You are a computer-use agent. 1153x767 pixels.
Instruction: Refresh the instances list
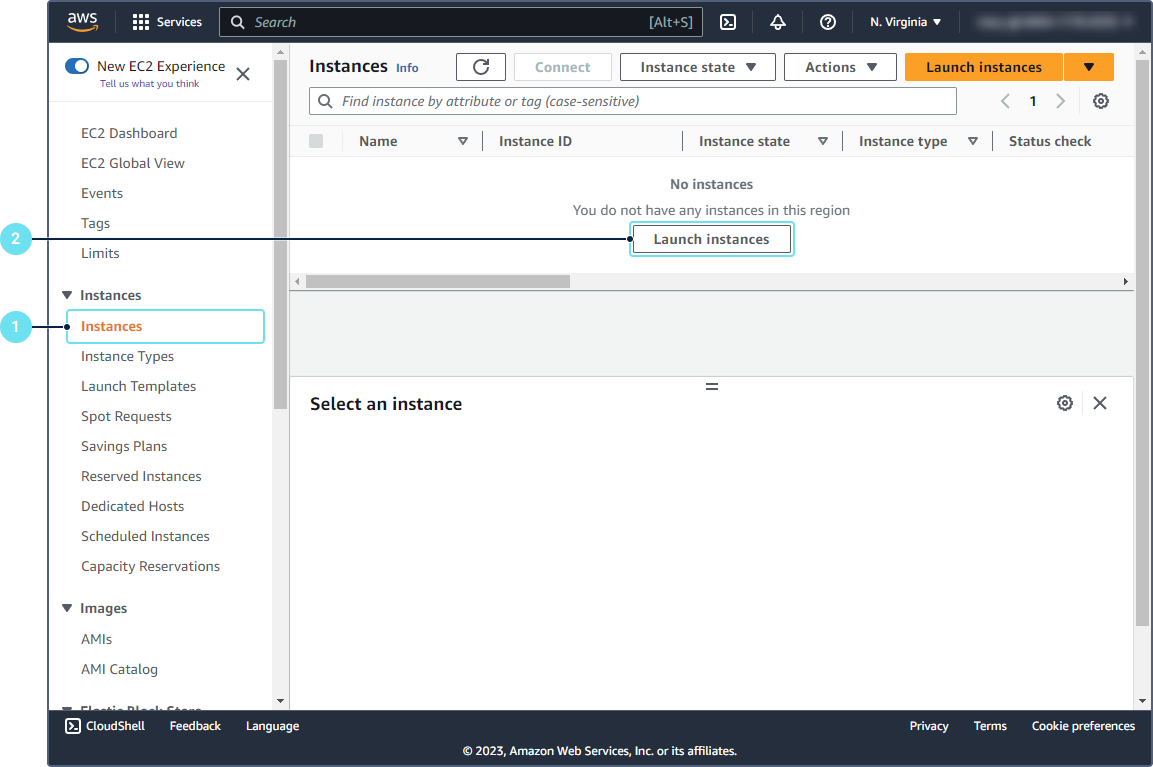pos(481,67)
